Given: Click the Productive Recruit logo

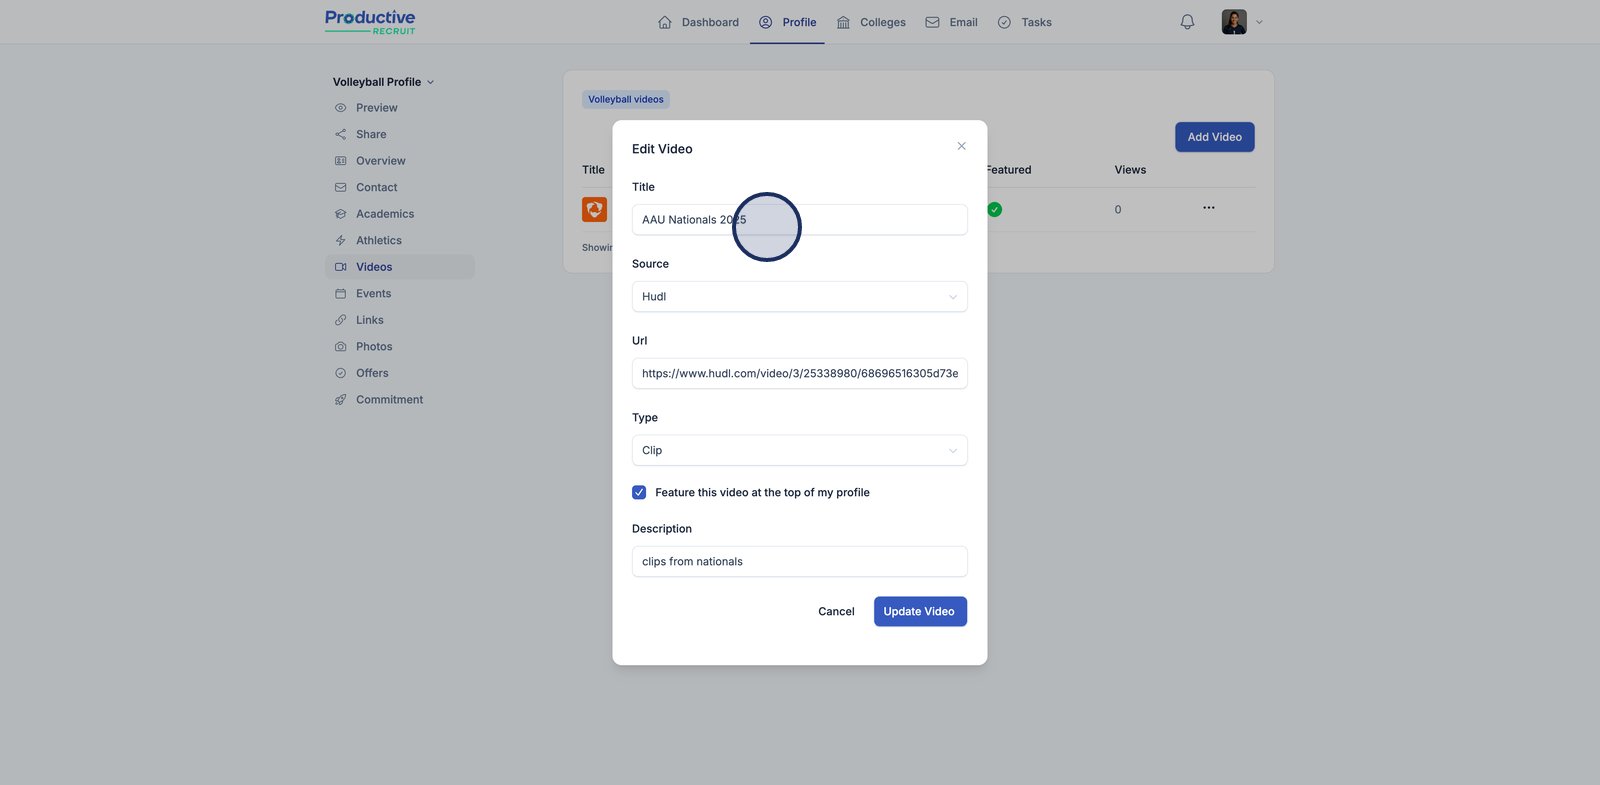Looking at the screenshot, I should (x=370, y=22).
